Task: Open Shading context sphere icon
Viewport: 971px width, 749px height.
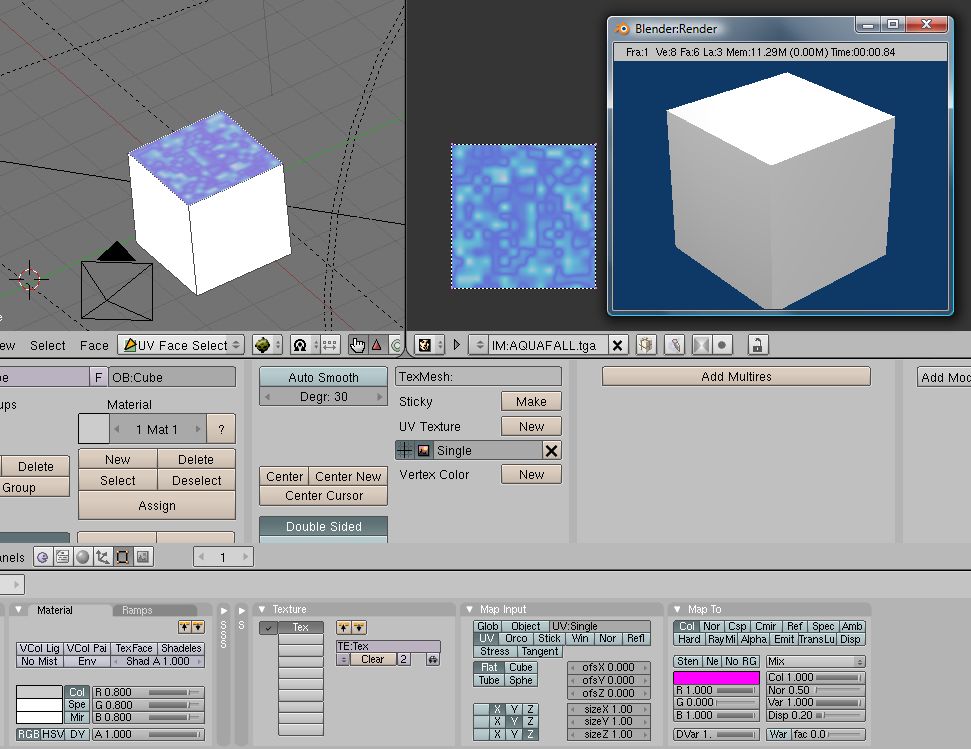Action: (x=82, y=557)
